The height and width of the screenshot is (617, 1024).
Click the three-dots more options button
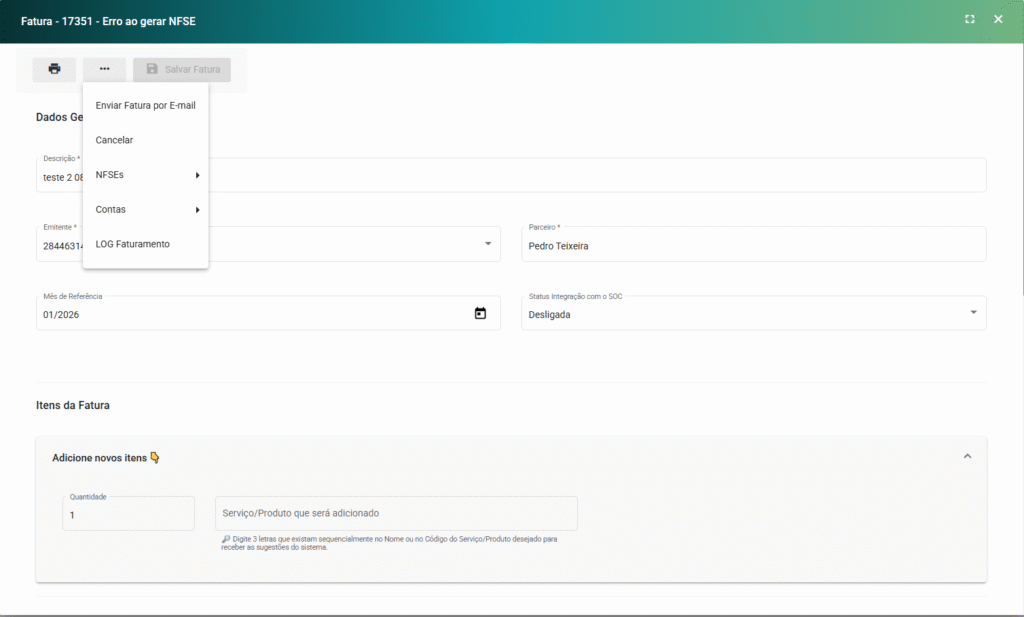(x=104, y=69)
